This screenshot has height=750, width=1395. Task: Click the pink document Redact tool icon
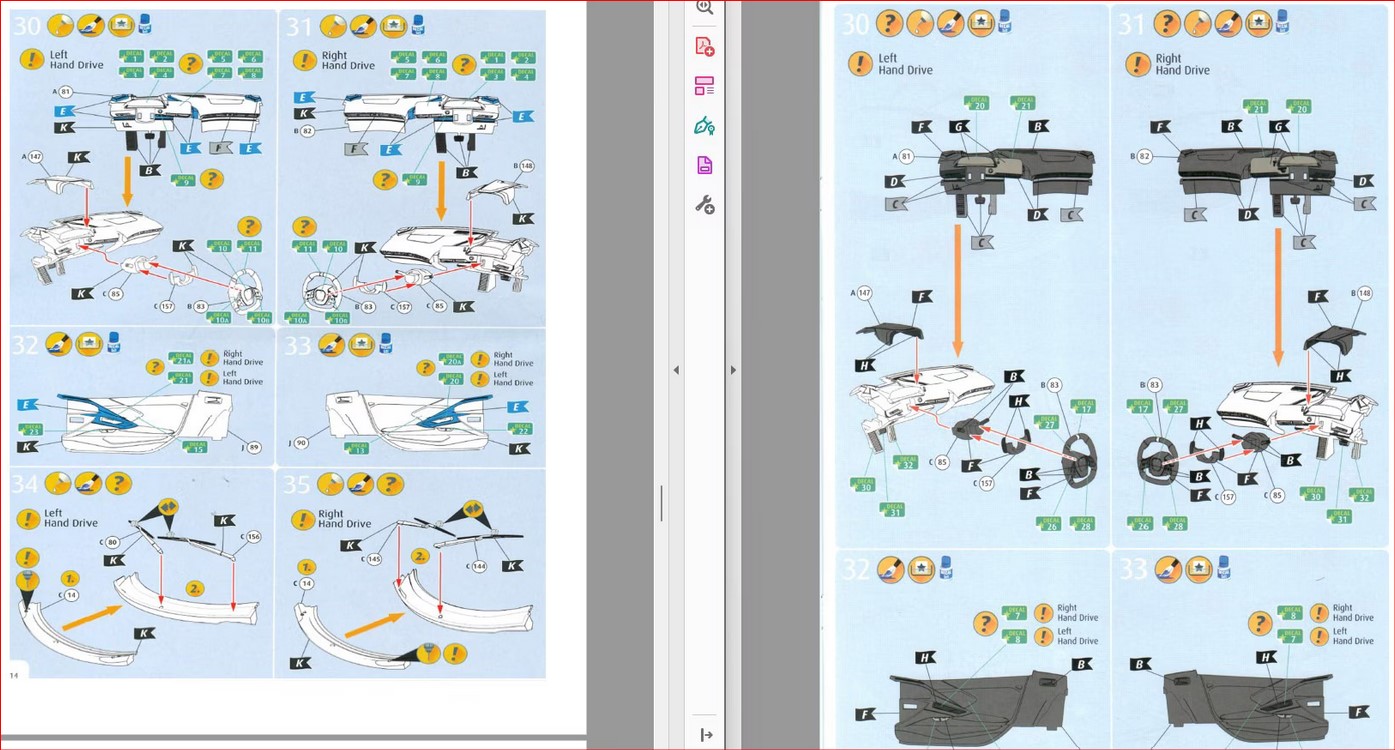705,165
